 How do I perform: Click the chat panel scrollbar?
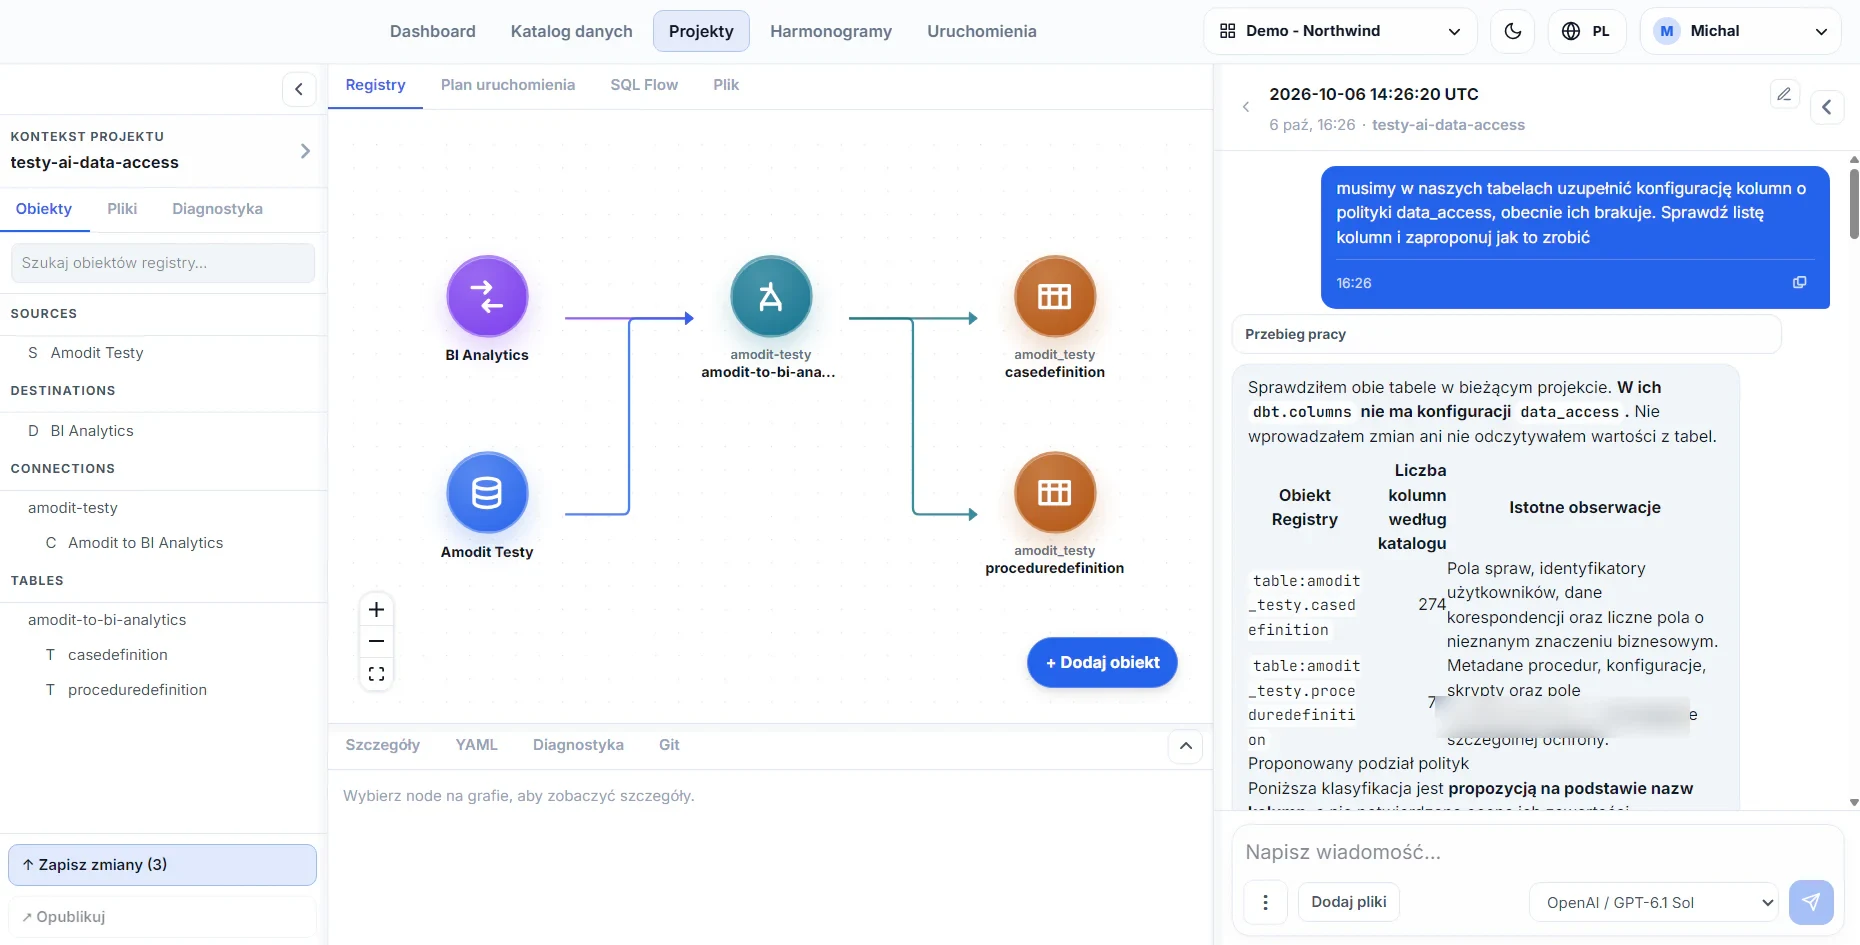pos(1853,203)
